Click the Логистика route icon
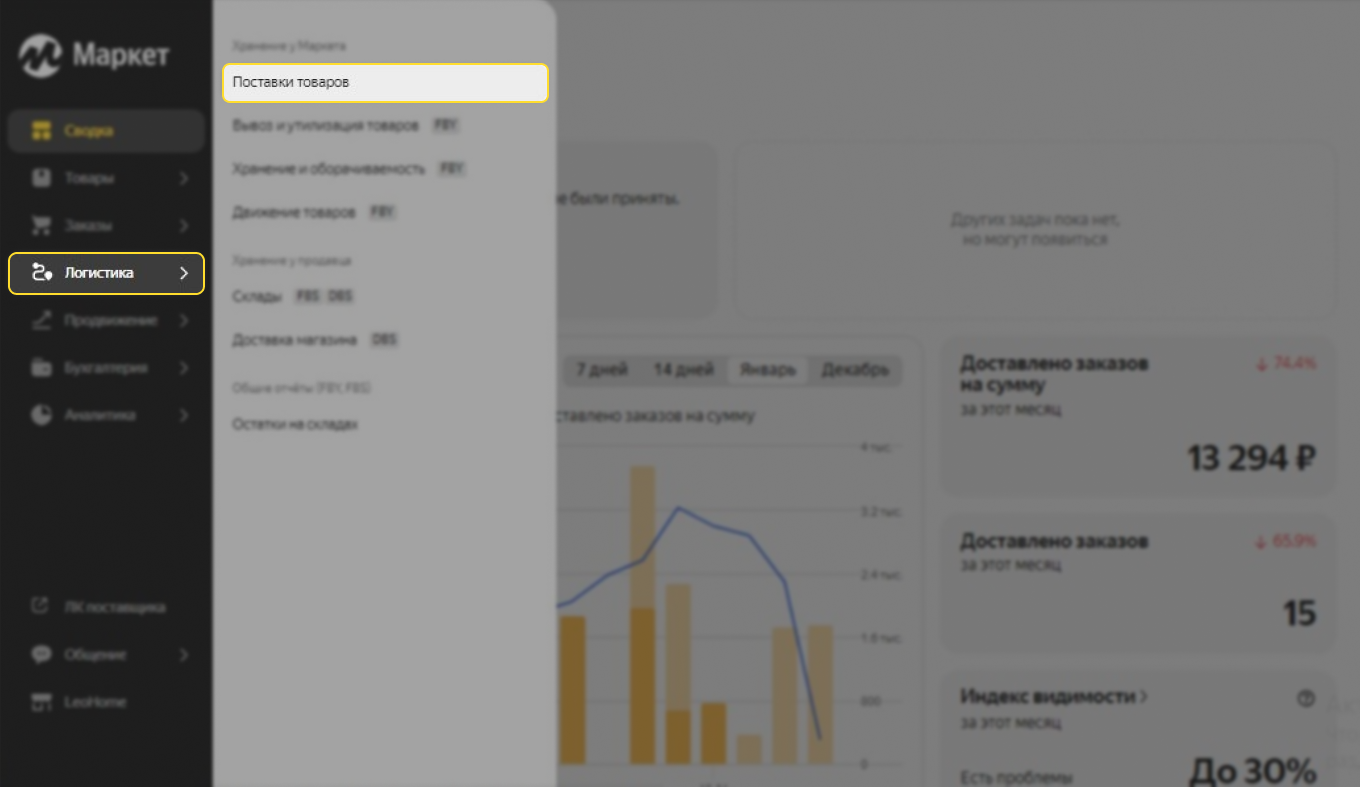The height and width of the screenshot is (787, 1360). 41,273
